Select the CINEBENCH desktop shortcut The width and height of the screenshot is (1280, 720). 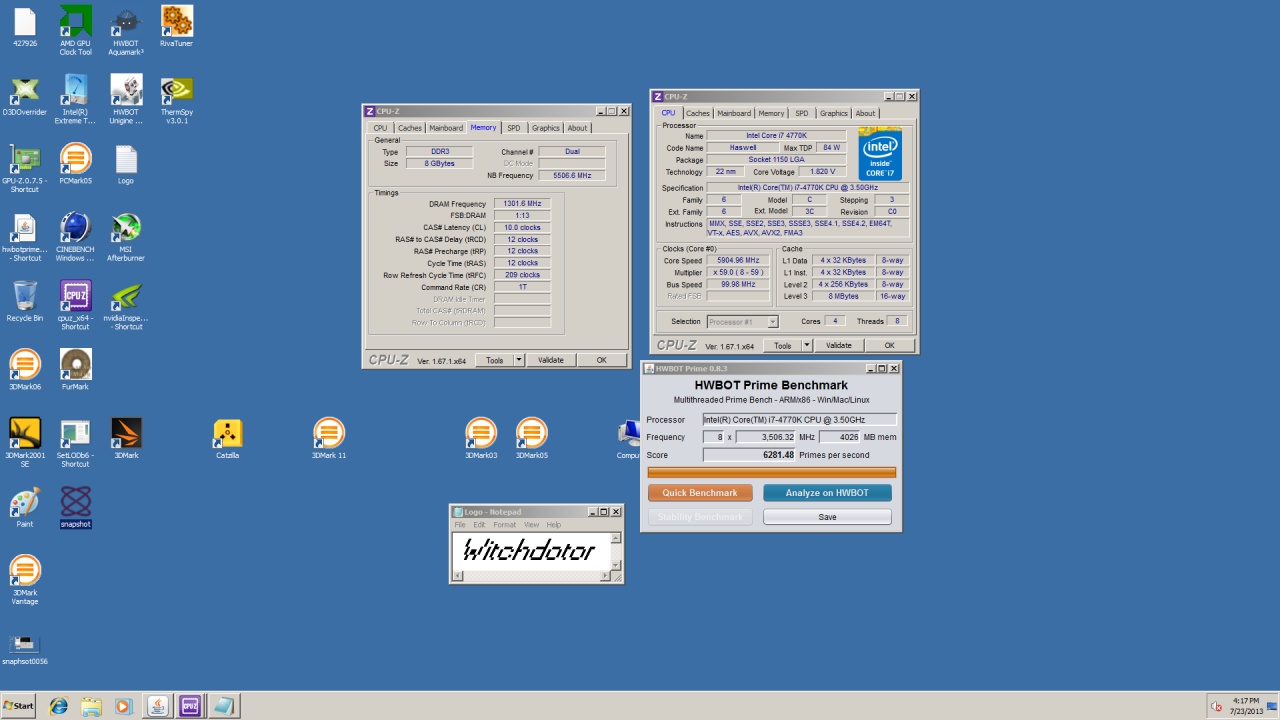(x=75, y=230)
